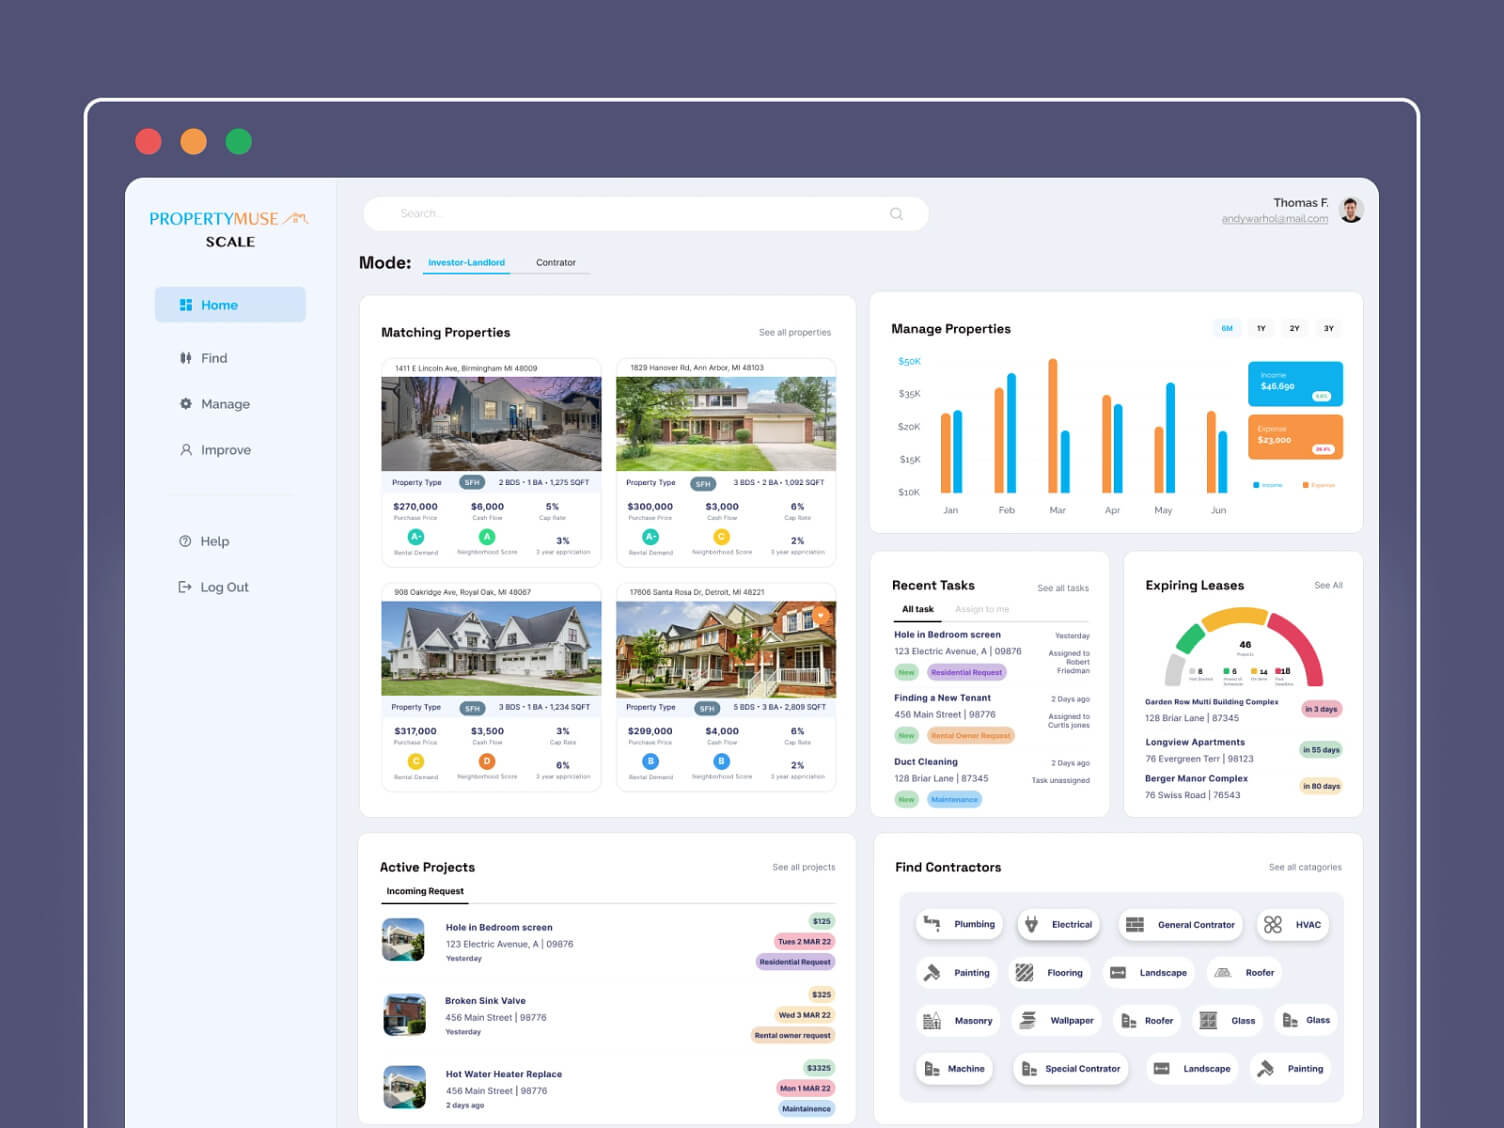Open Thomas F. profile avatar
Viewport: 1504px width, 1128px height.
[1351, 210]
